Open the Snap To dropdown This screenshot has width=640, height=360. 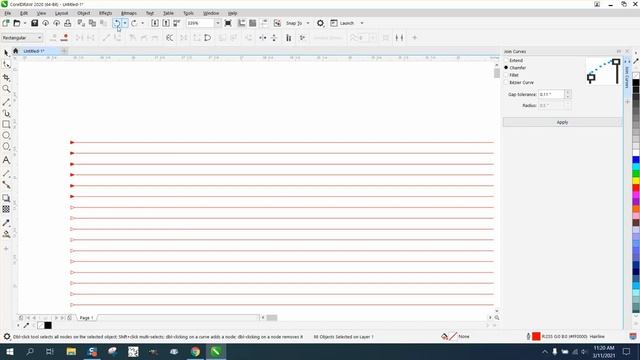click(307, 23)
